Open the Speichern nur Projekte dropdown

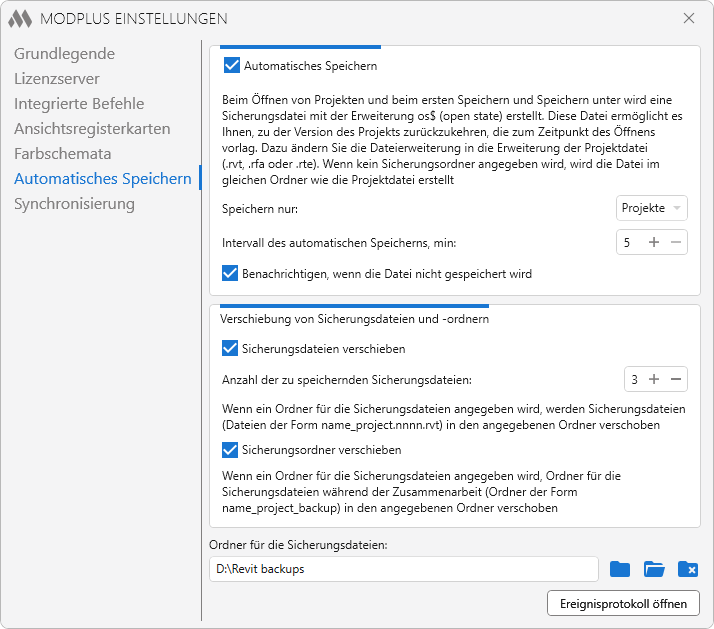pos(652,208)
